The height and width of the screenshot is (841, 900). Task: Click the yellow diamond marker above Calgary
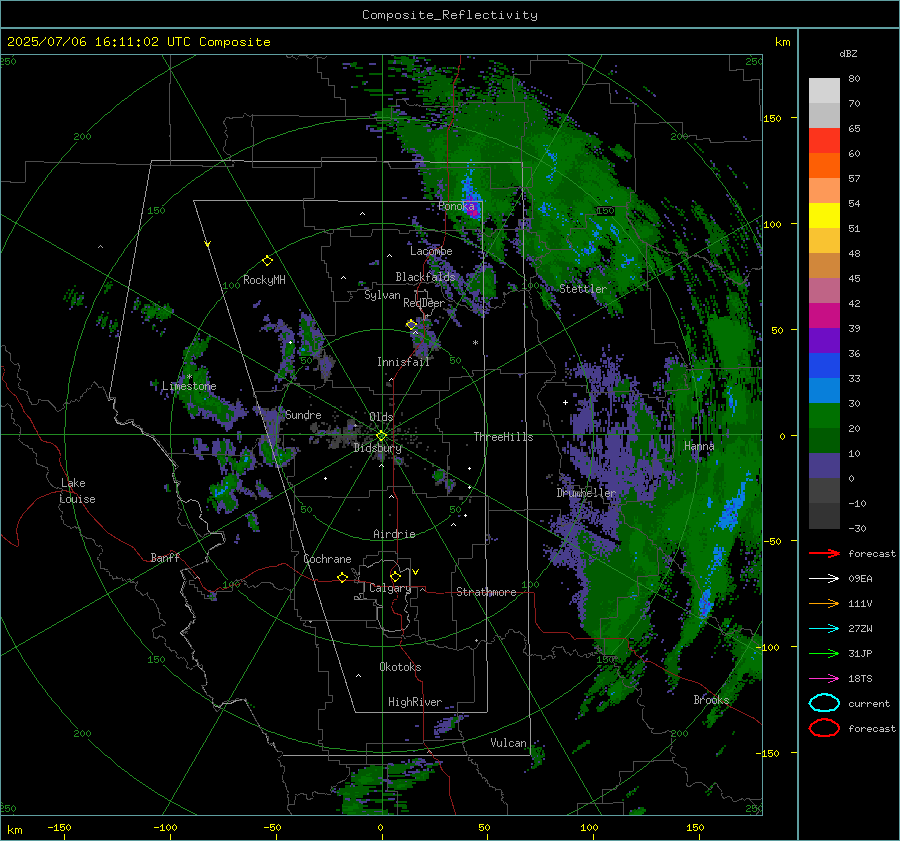395,576
